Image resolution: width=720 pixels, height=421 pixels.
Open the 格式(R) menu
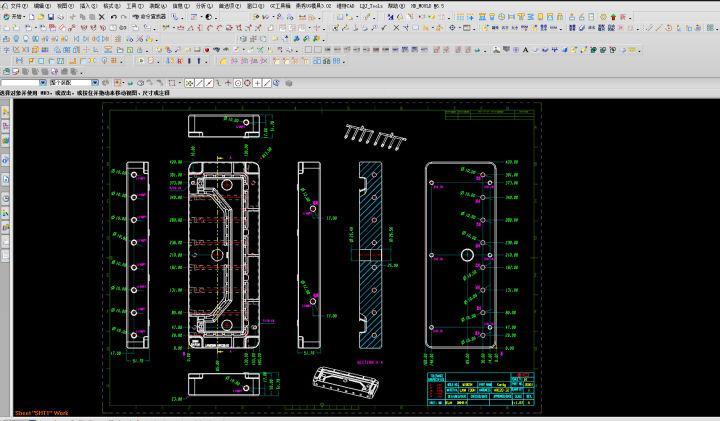tap(112, 6)
